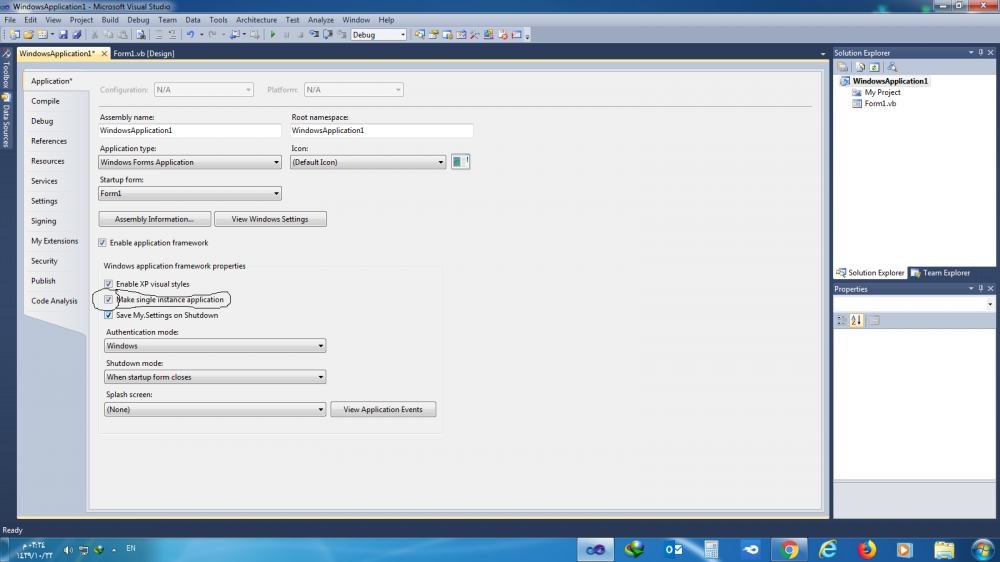The height and width of the screenshot is (562, 1000).
Task: Click the Refresh icon in Solution Explorer
Action: [874, 67]
